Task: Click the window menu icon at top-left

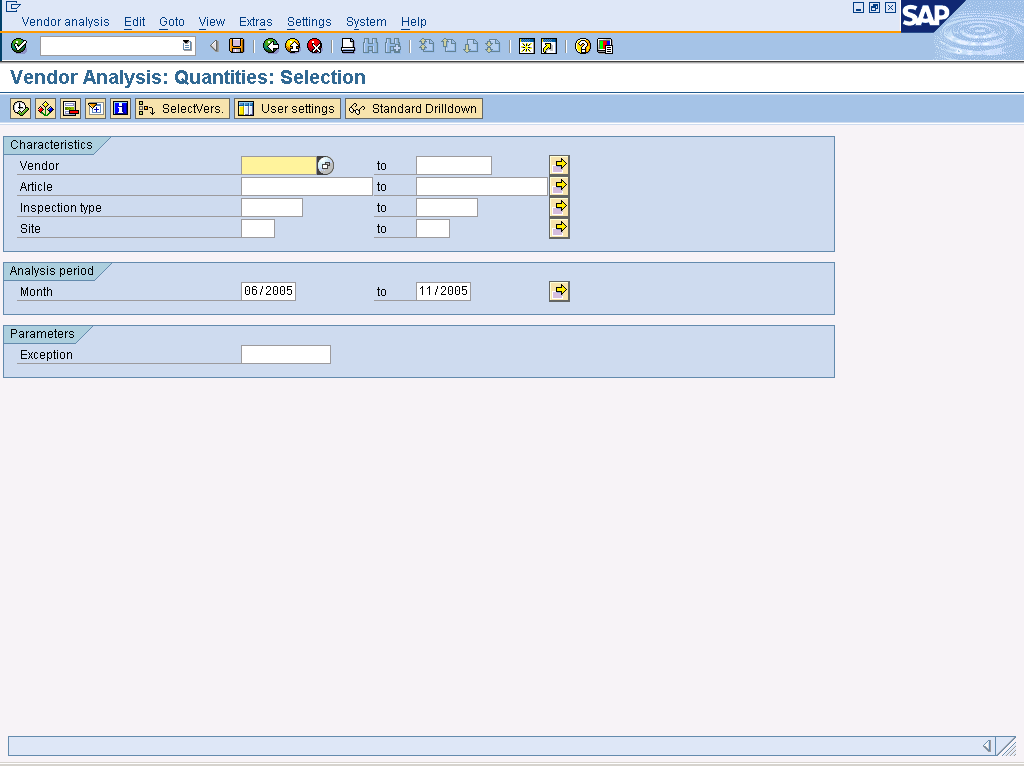Action: pyautogui.click(x=13, y=7)
